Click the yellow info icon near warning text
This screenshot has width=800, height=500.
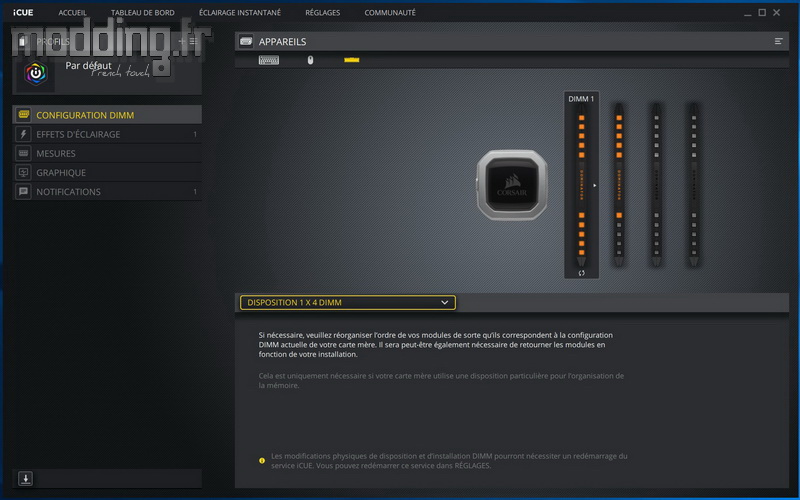(262, 460)
